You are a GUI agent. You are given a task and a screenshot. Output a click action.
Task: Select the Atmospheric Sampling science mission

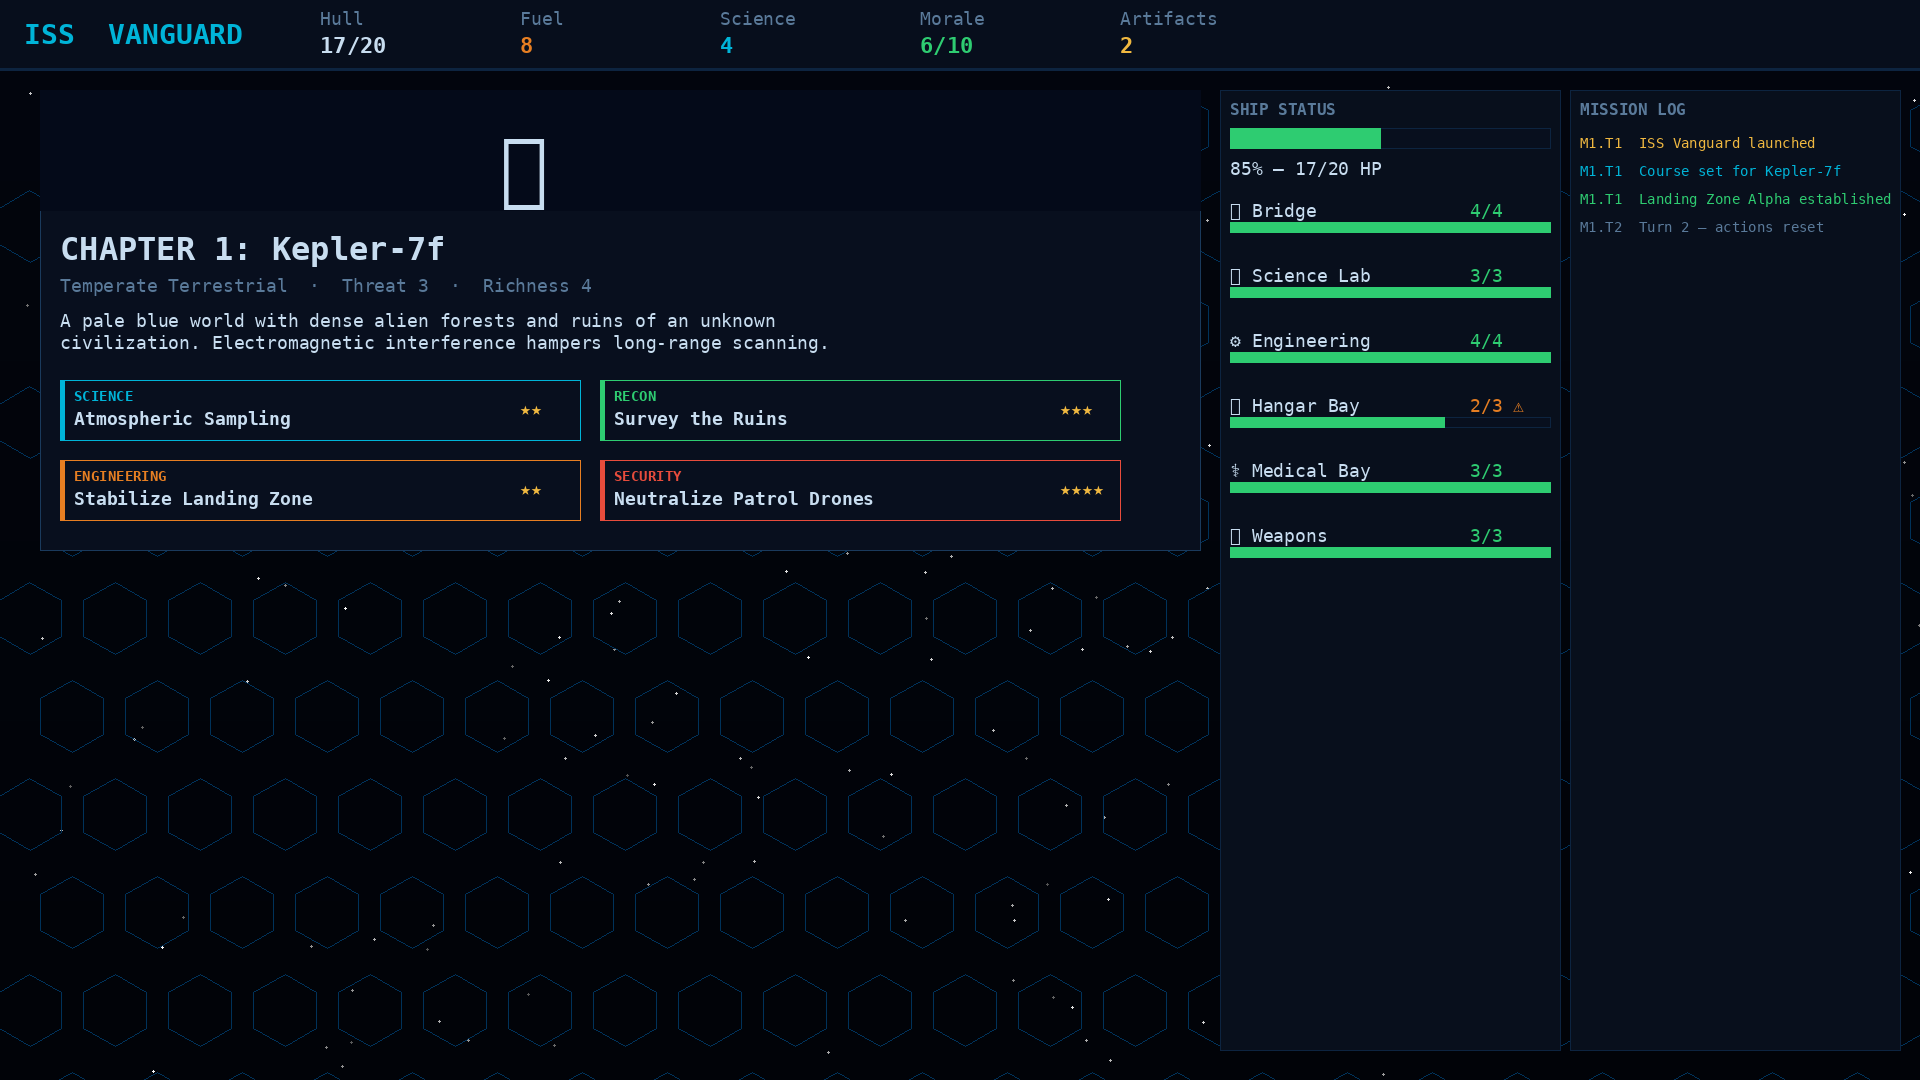(320, 410)
